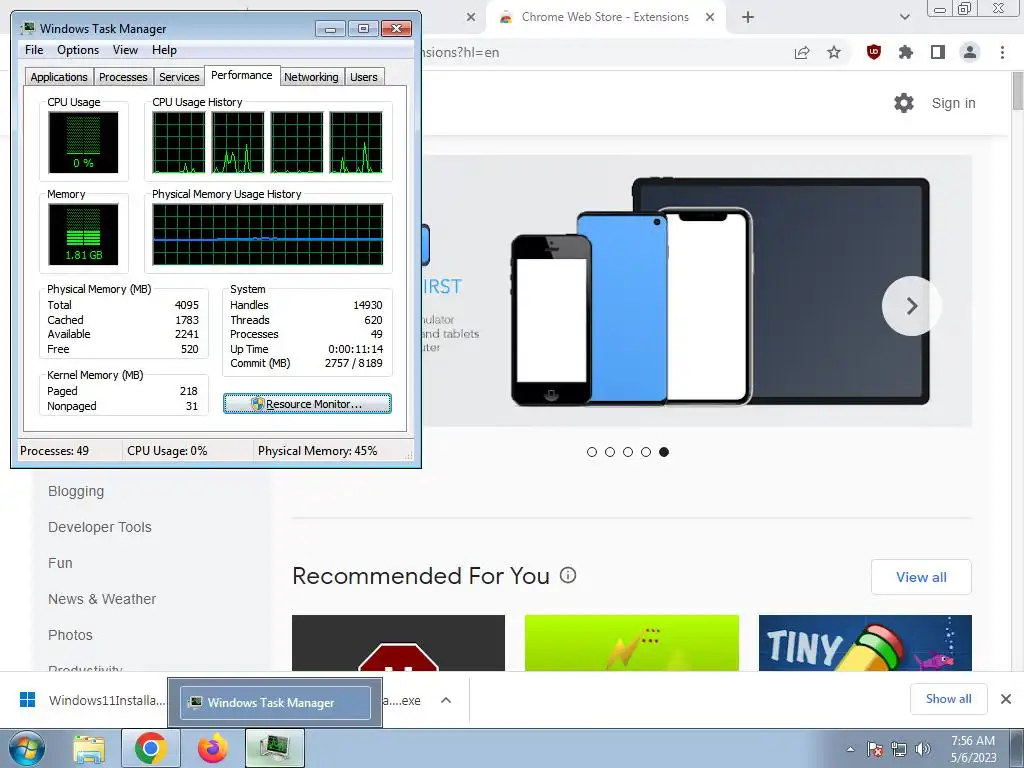Open Fun category
The image size is (1024, 768).
pos(60,563)
